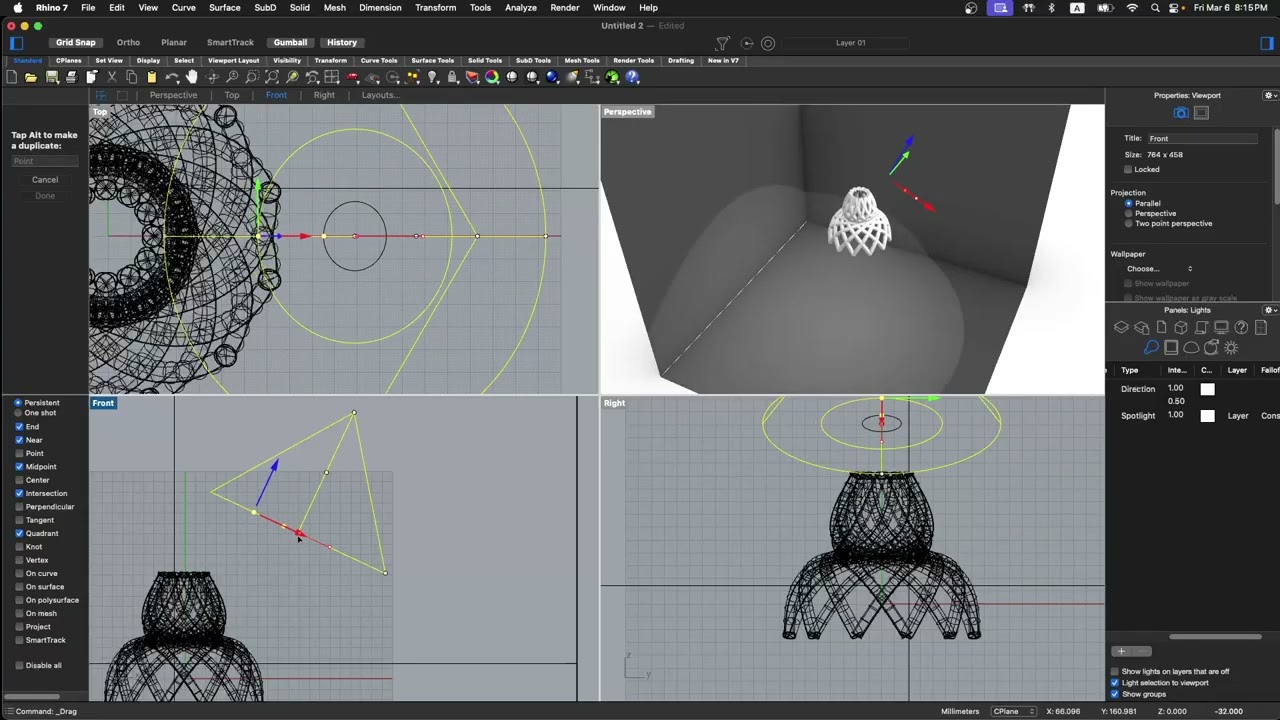This screenshot has width=1280, height=720.
Task: Click the red car Set View icon
Action: [352, 77]
